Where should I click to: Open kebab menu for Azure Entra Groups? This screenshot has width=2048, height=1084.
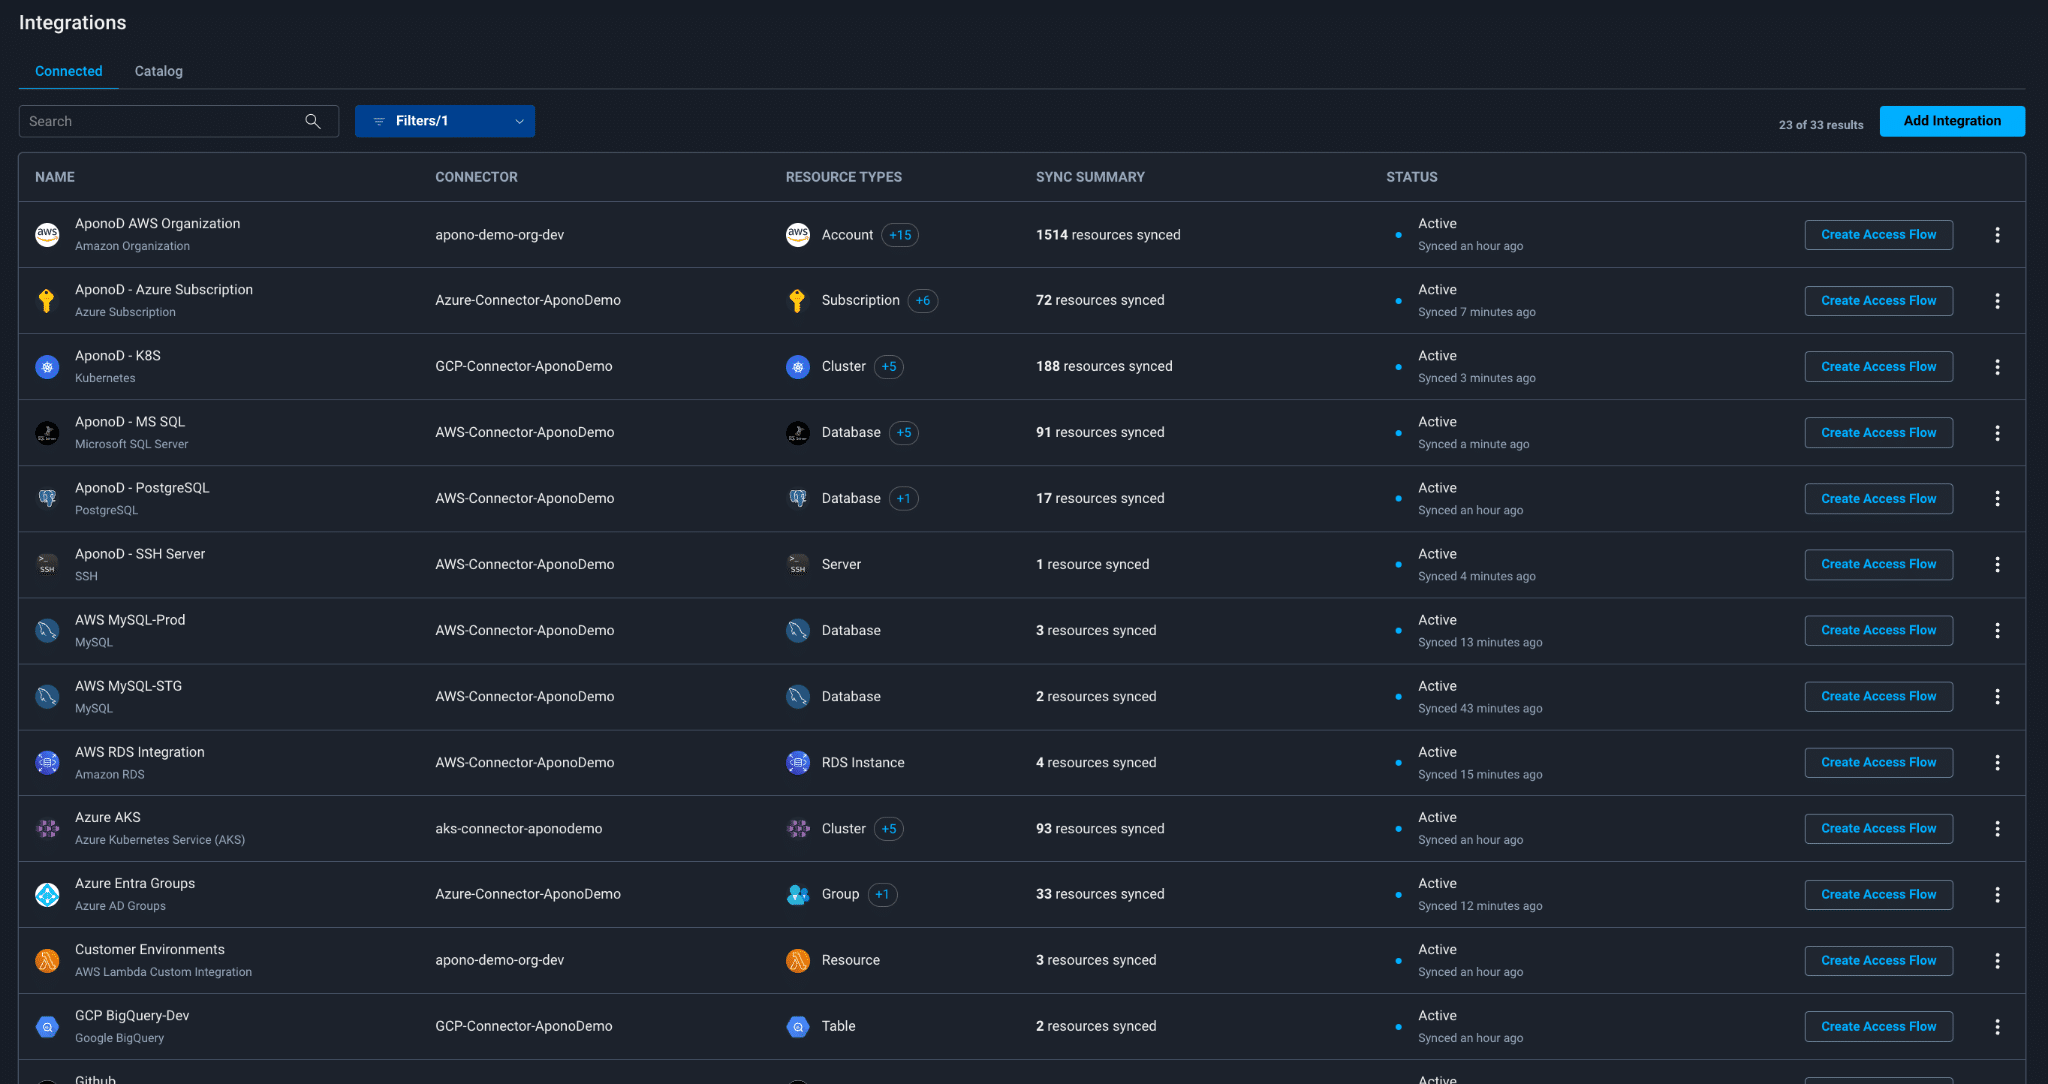(x=1997, y=895)
